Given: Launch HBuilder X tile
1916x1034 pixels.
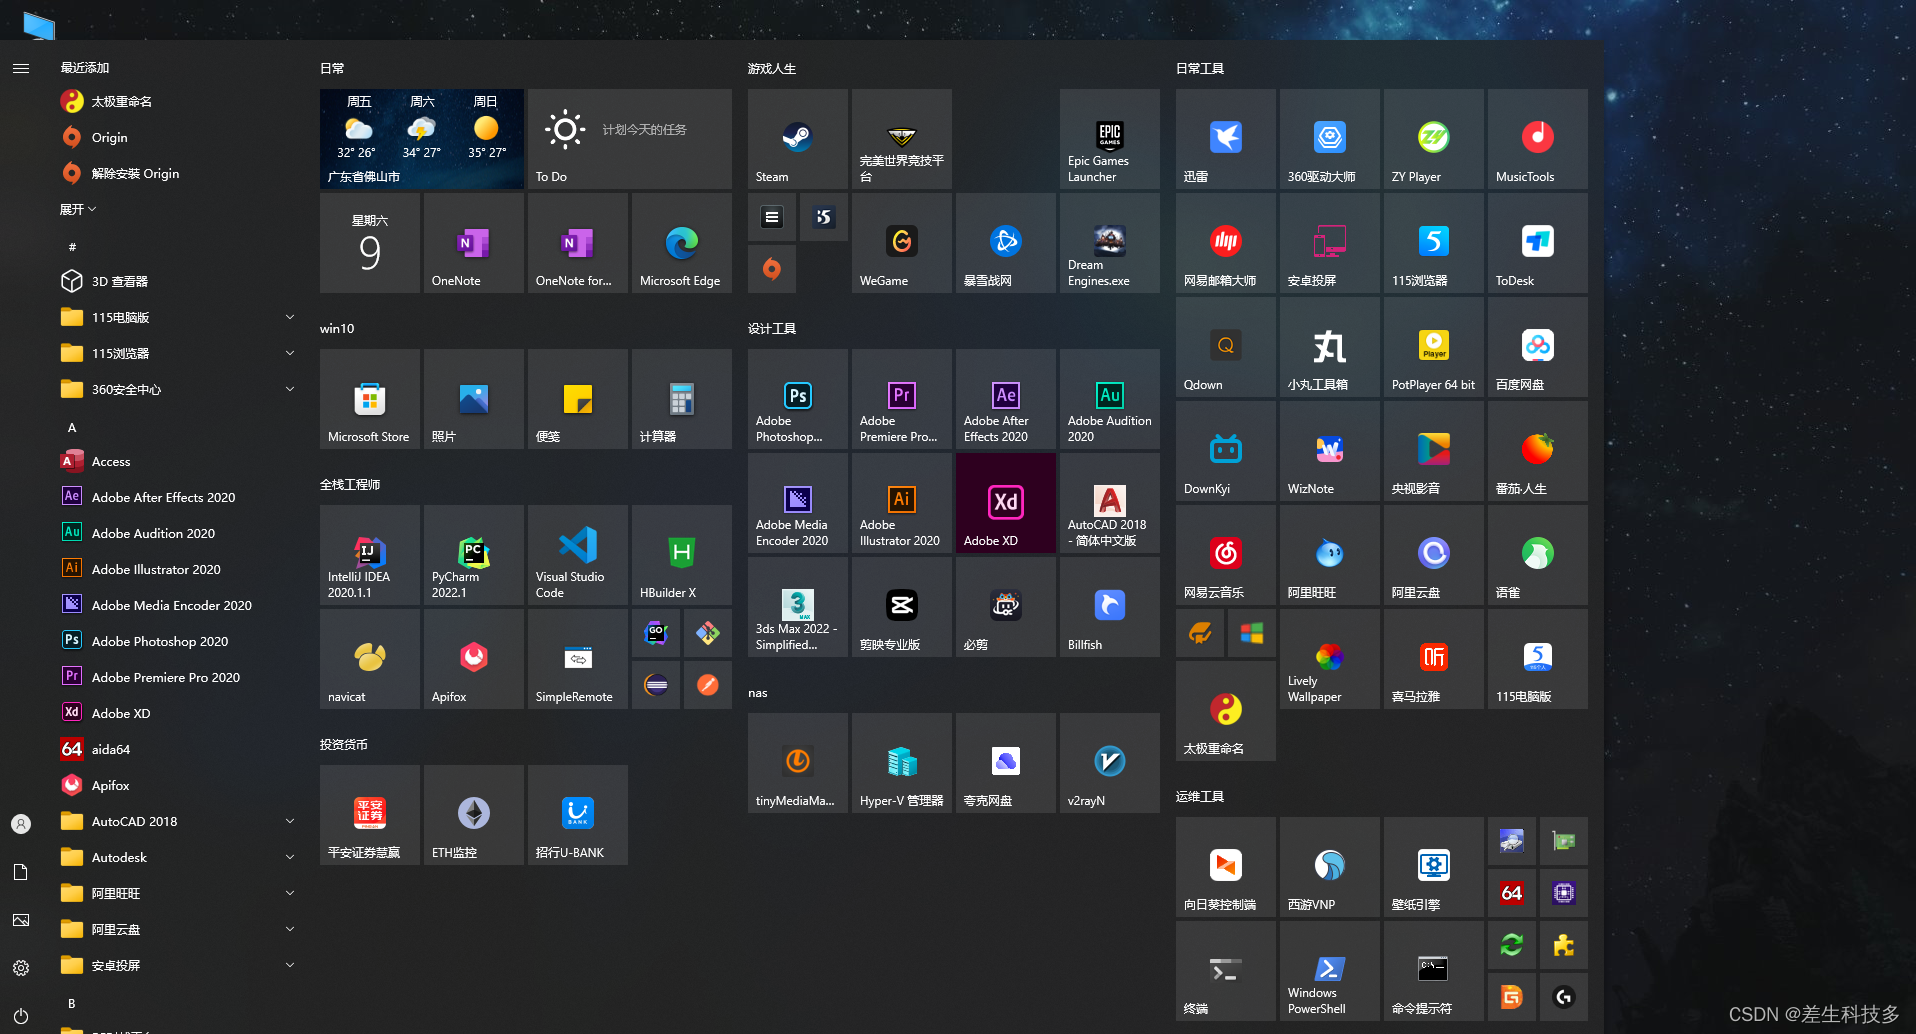Looking at the screenshot, I should click(x=681, y=555).
